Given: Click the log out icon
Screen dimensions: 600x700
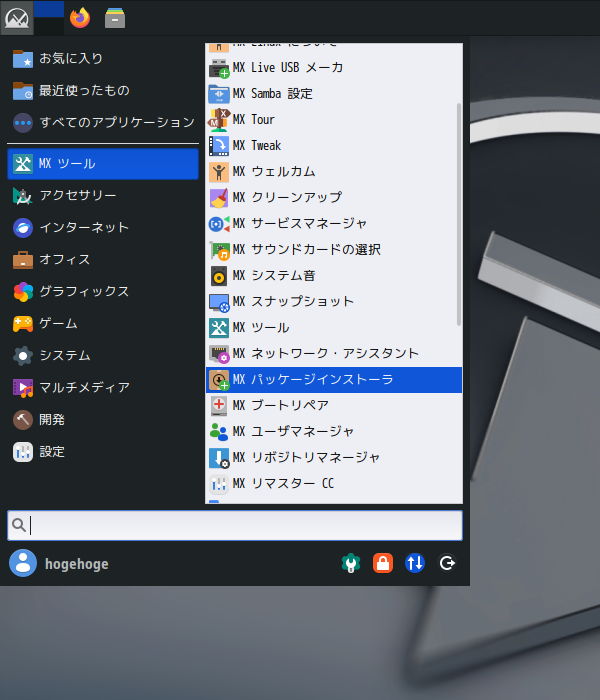Looking at the screenshot, I should 448,563.
